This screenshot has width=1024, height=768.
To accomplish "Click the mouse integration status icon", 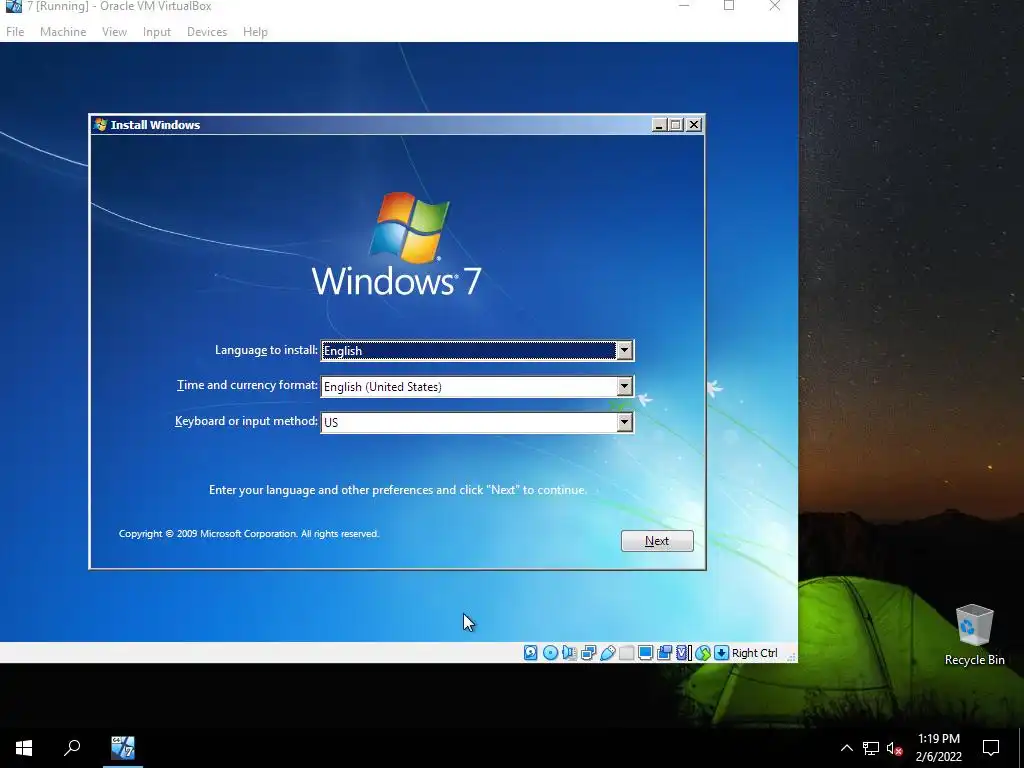I will click(x=703, y=652).
